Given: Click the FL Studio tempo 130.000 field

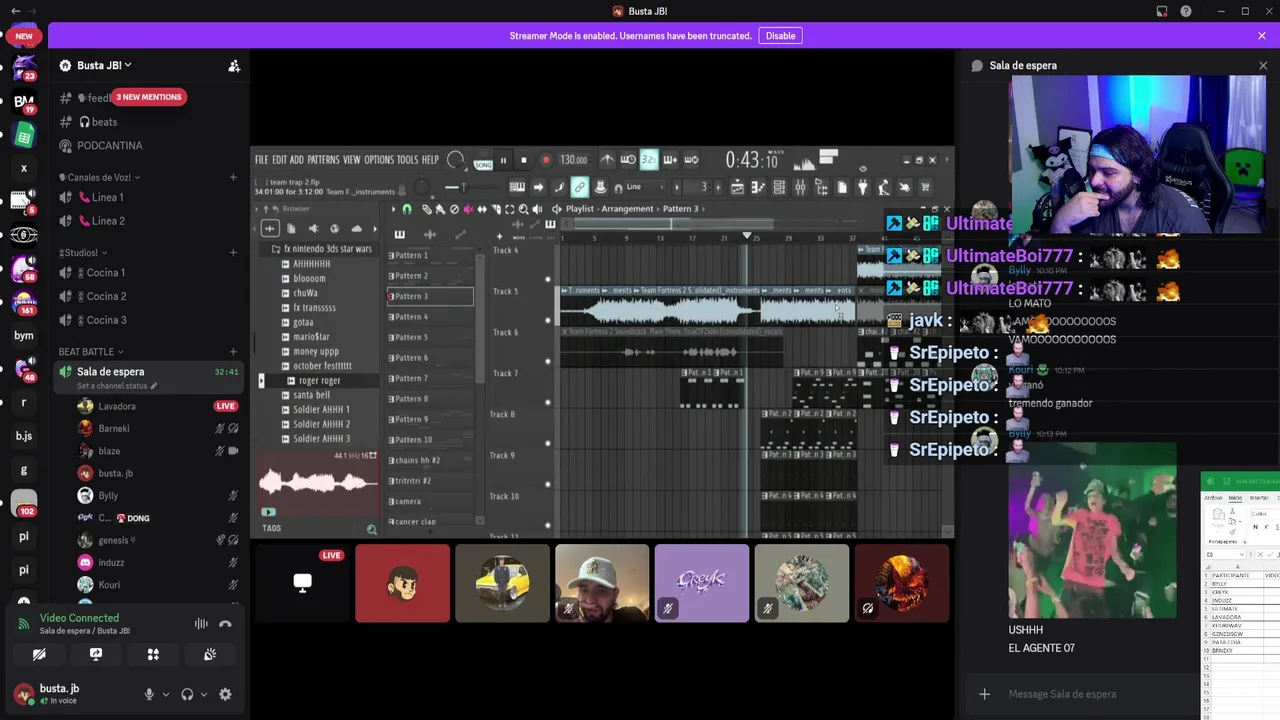Looking at the screenshot, I should [574, 160].
